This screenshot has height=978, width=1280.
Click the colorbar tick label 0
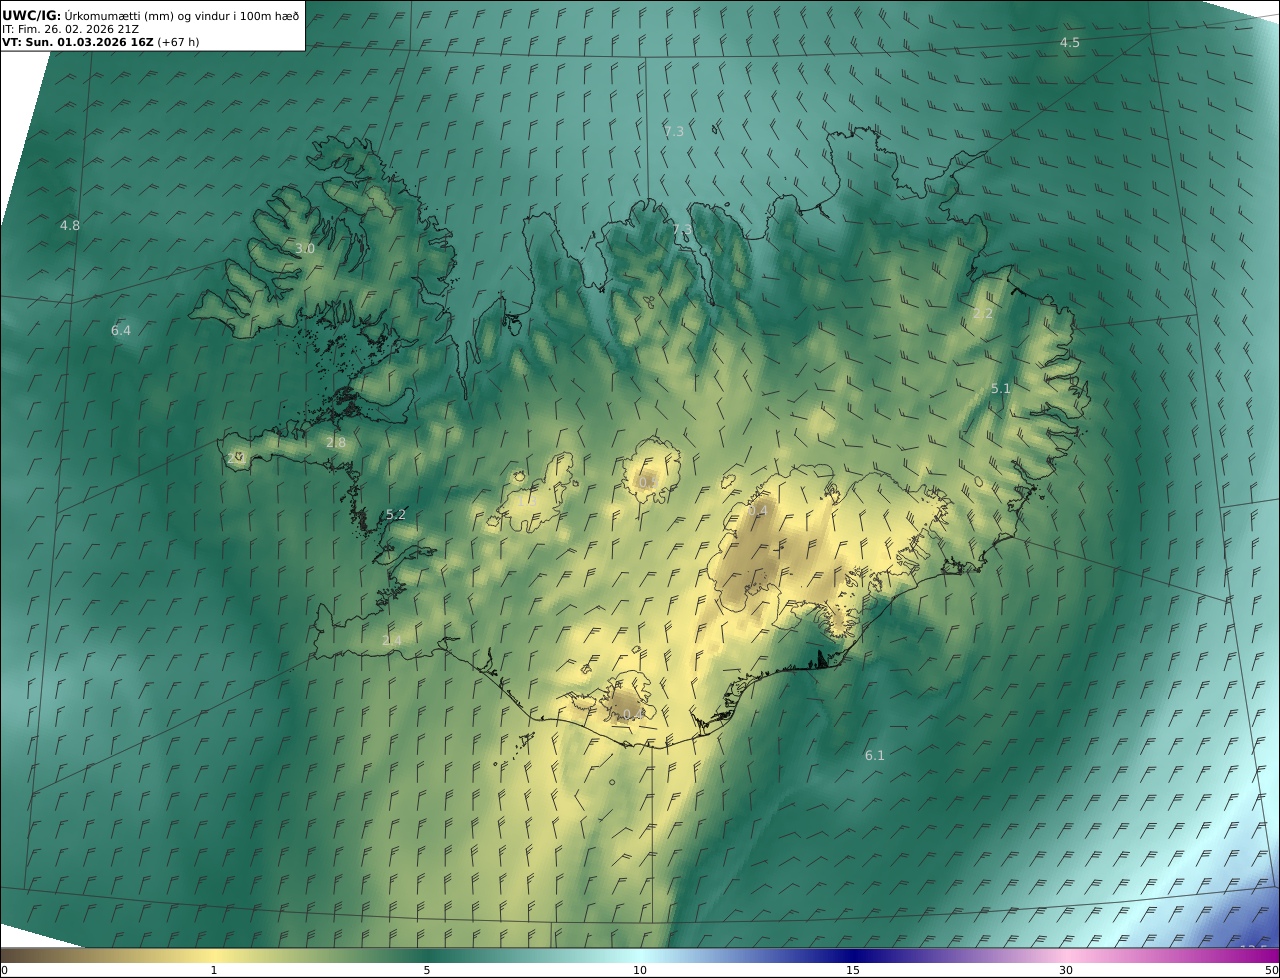coord(4,970)
